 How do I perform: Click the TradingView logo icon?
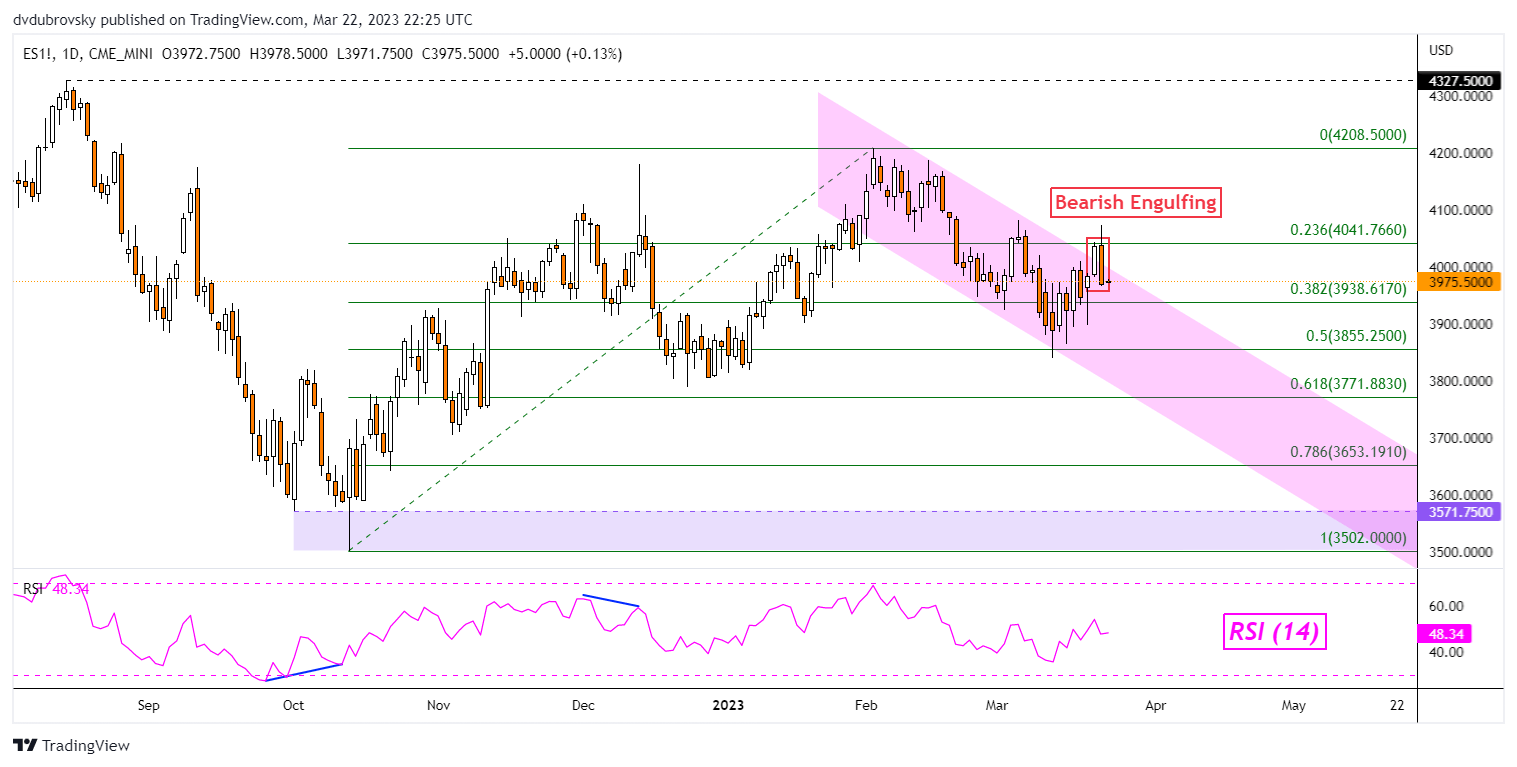[25, 745]
